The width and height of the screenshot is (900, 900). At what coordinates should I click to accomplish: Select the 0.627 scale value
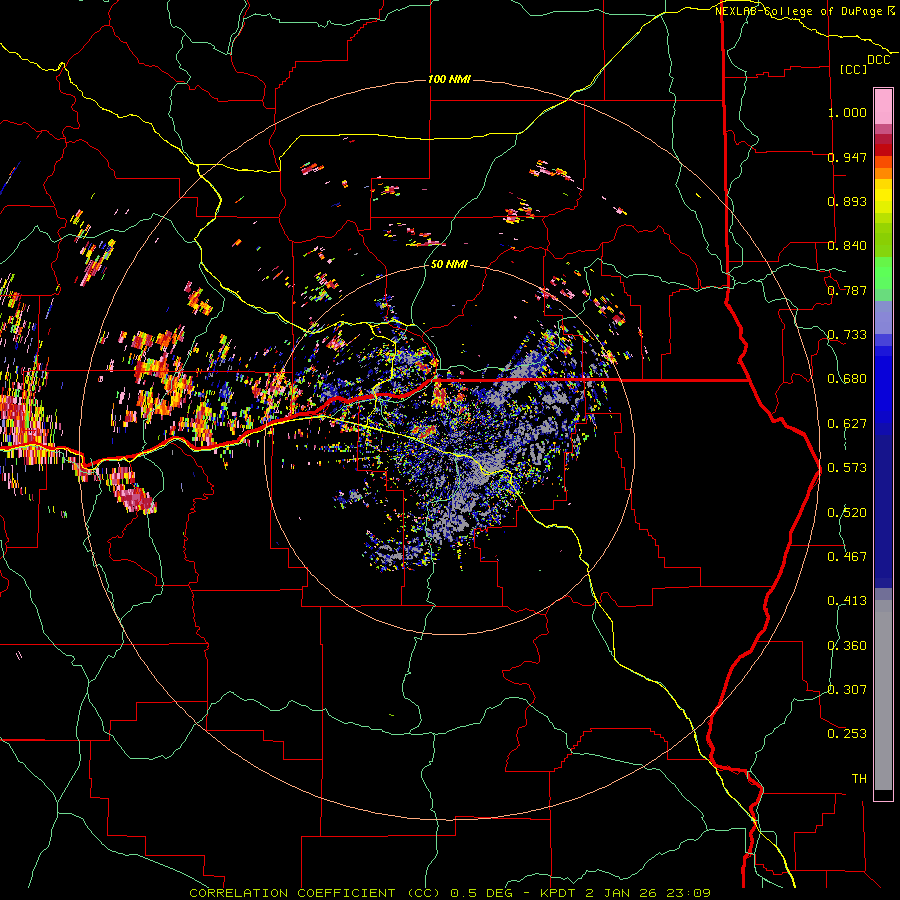pyautogui.click(x=847, y=424)
